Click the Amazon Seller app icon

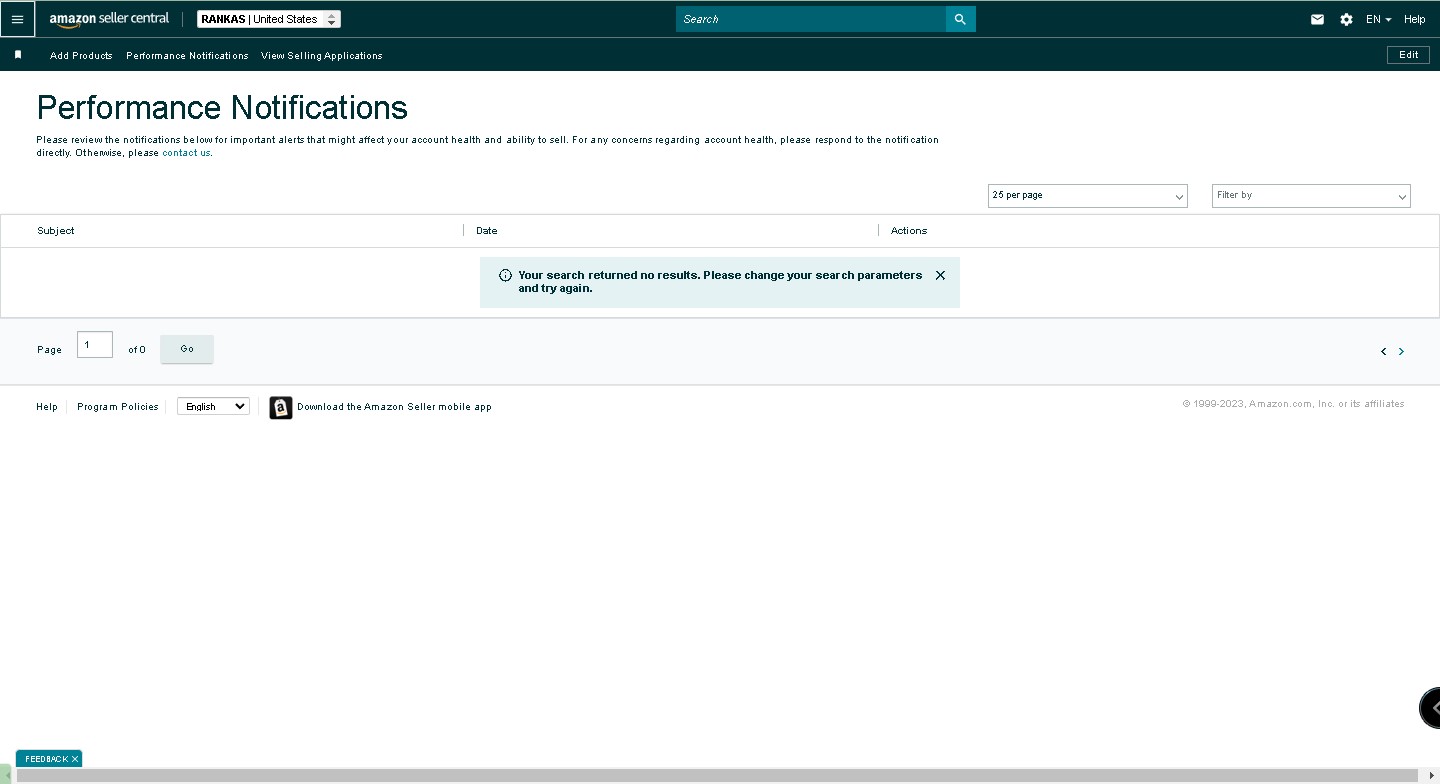click(x=281, y=408)
